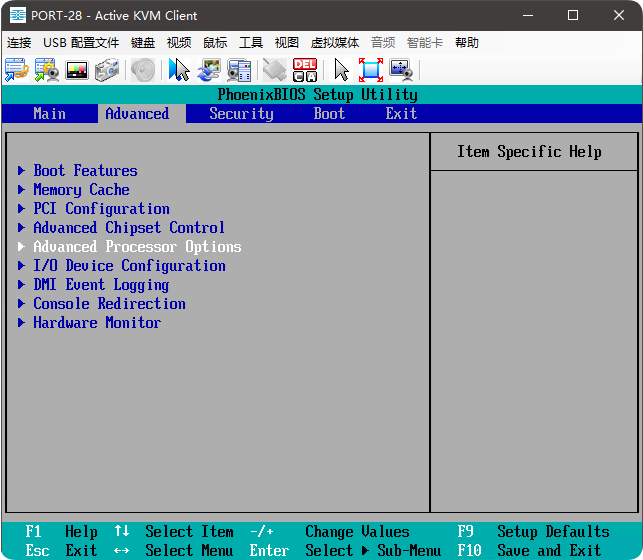Select the Hardware Monitor text entry
Screen dimensions: 643x560
pos(97,322)
